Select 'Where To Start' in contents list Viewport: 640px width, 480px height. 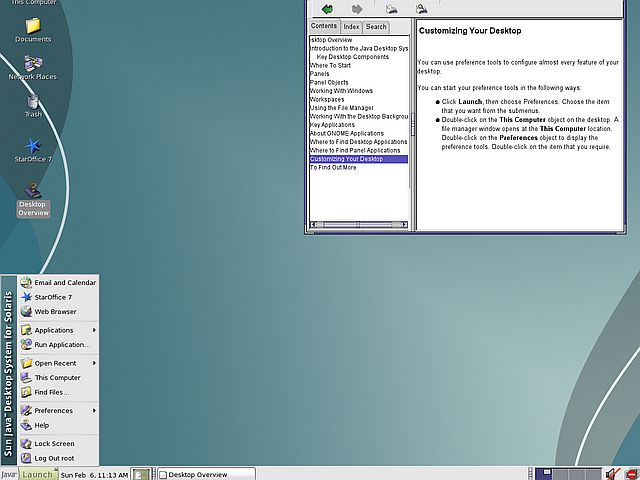tap(331, 65)
